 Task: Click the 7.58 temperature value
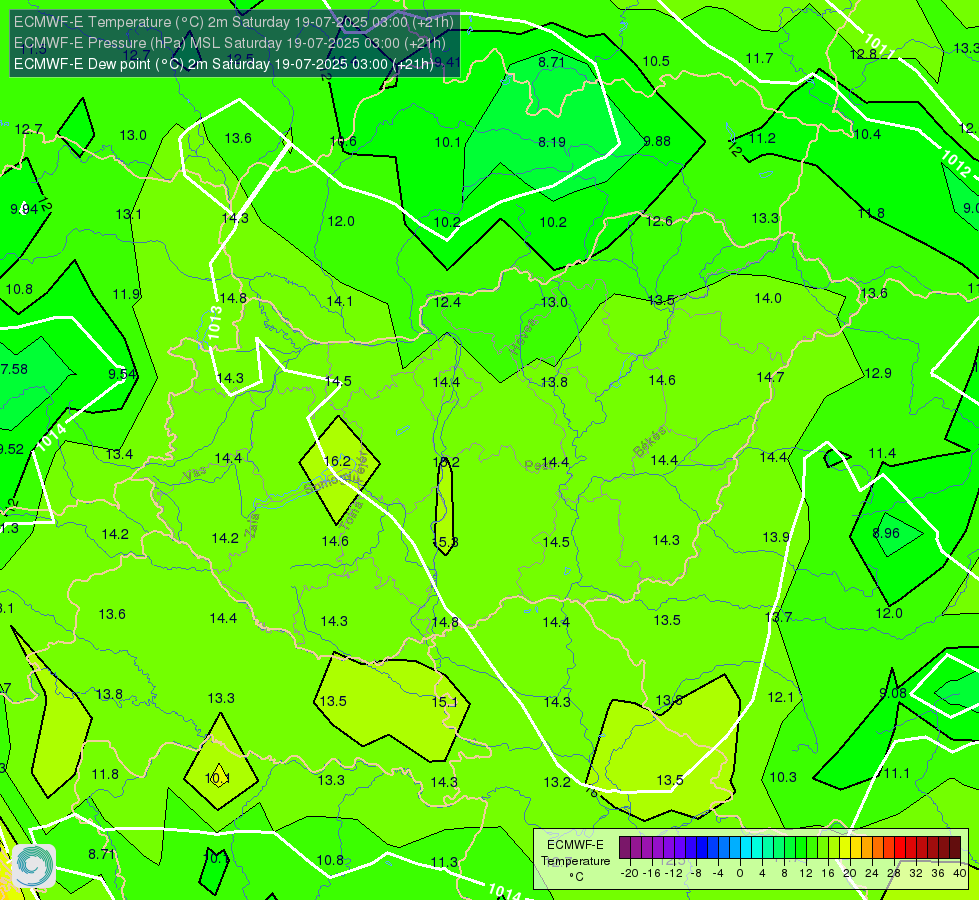14,369
